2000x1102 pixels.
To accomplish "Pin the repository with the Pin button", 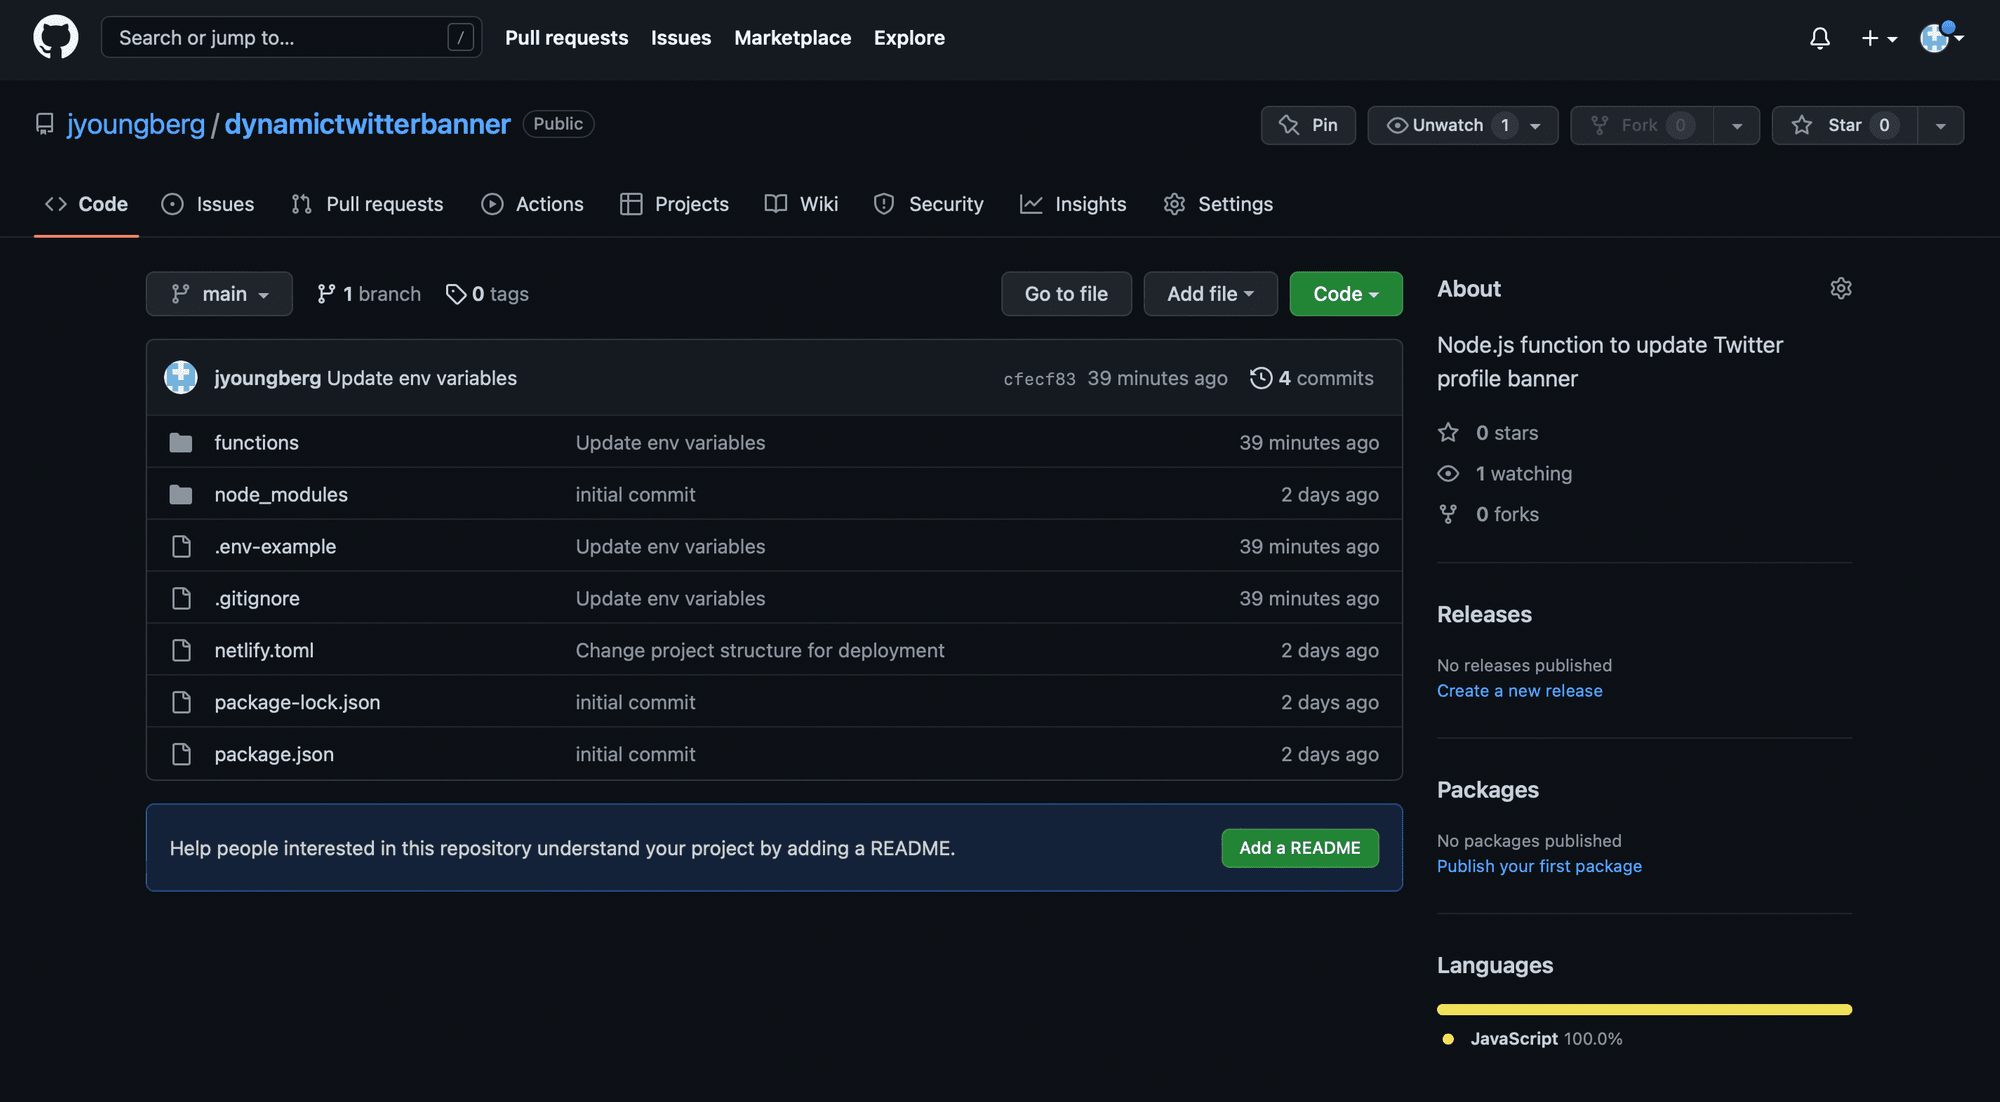I will pyautogui.click(x=1308, y=125).
